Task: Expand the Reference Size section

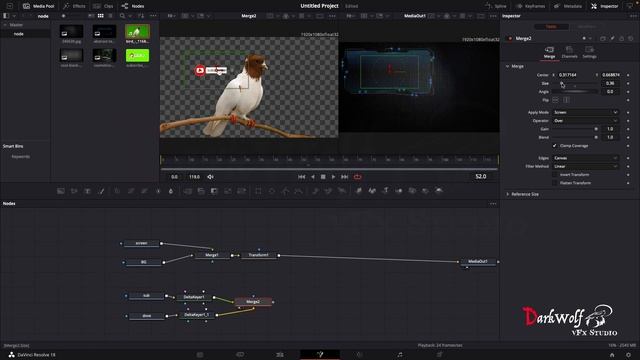Action: (507, 194)
